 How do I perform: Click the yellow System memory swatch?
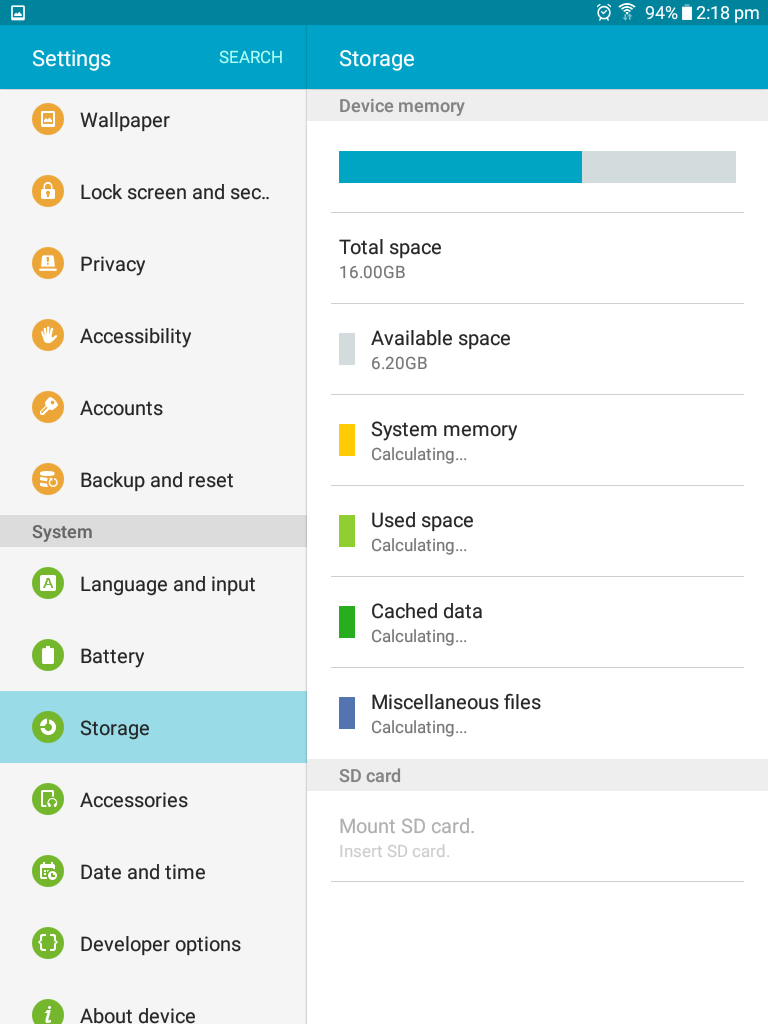(x=347, y=440)
